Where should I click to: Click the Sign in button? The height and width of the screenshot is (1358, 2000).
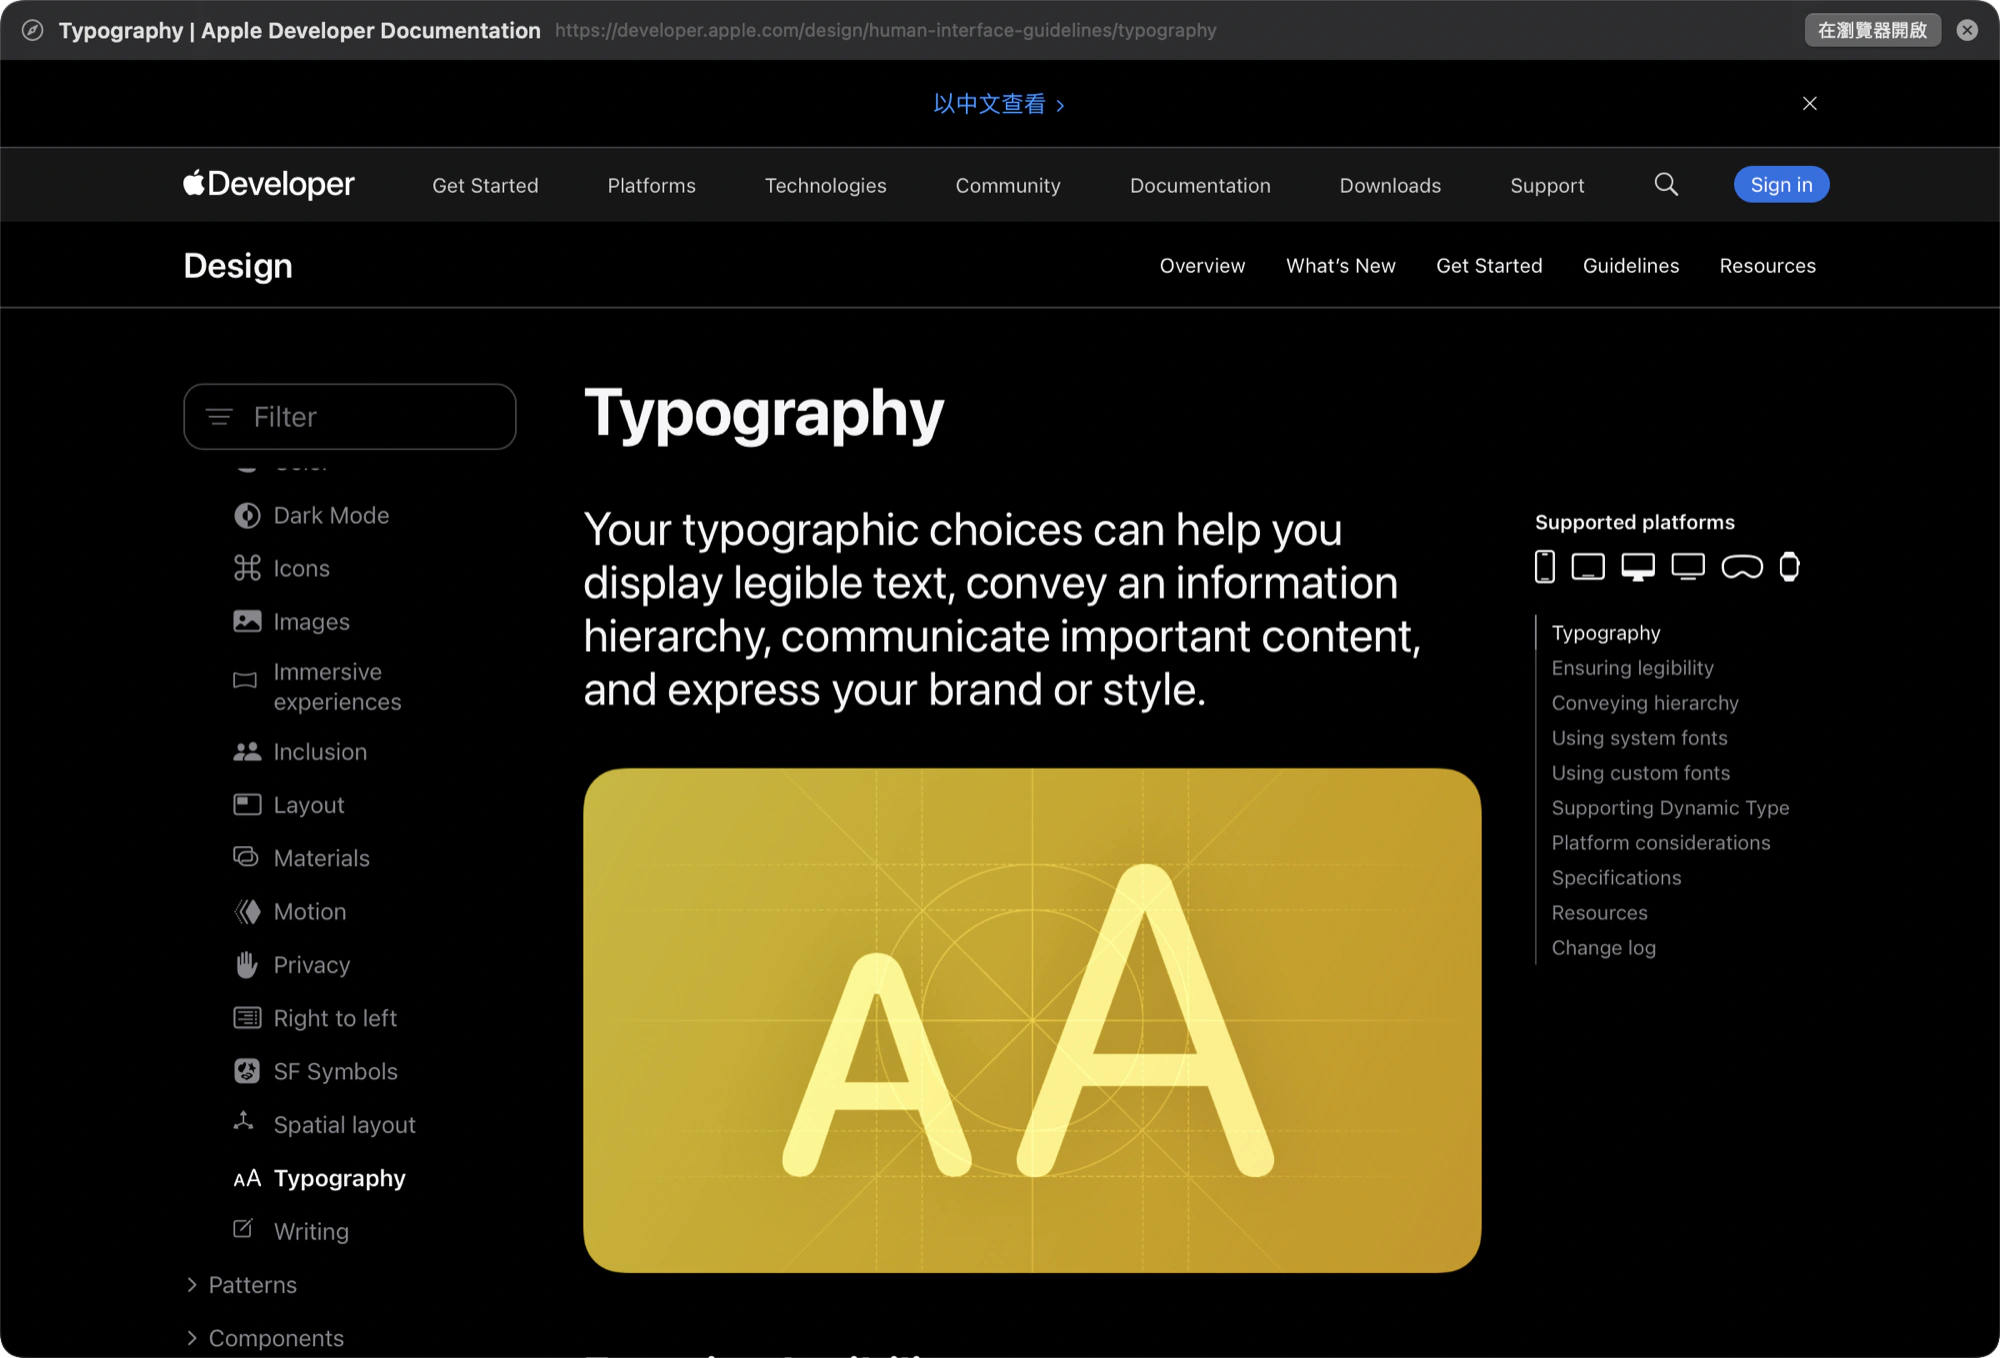point(1781,184)
